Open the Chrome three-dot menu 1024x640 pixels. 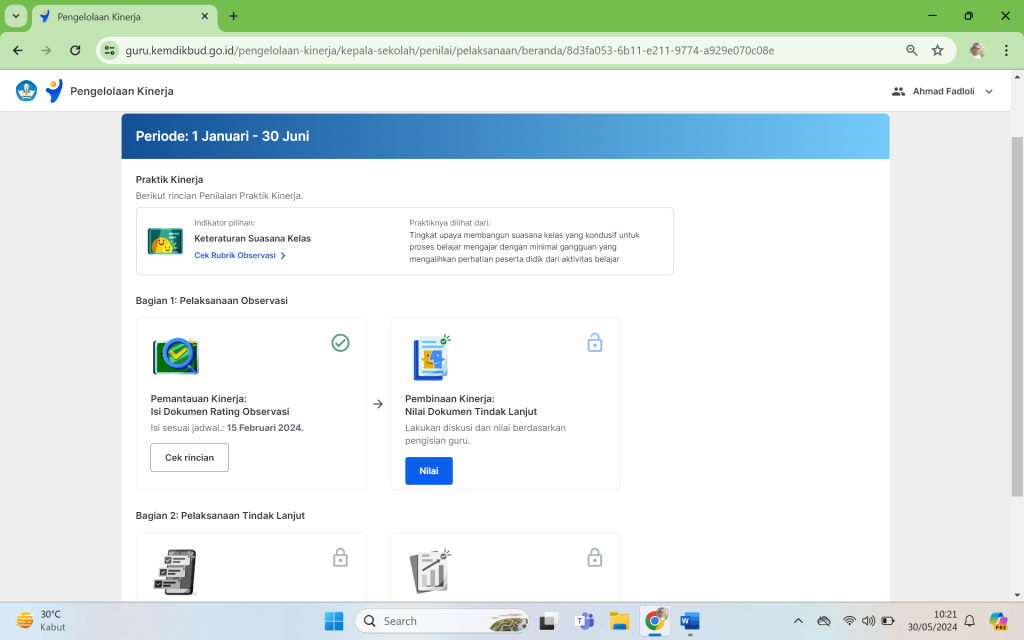pos(1006,50)
